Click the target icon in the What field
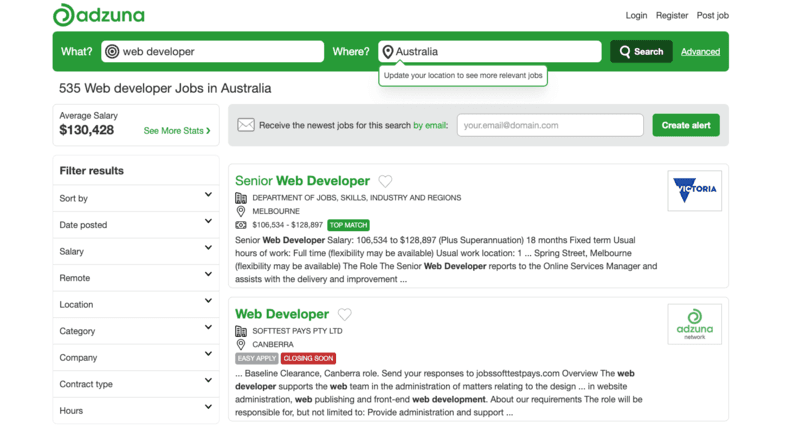Image resolution: width=800 pixels, height=430 pixels. 112,52
